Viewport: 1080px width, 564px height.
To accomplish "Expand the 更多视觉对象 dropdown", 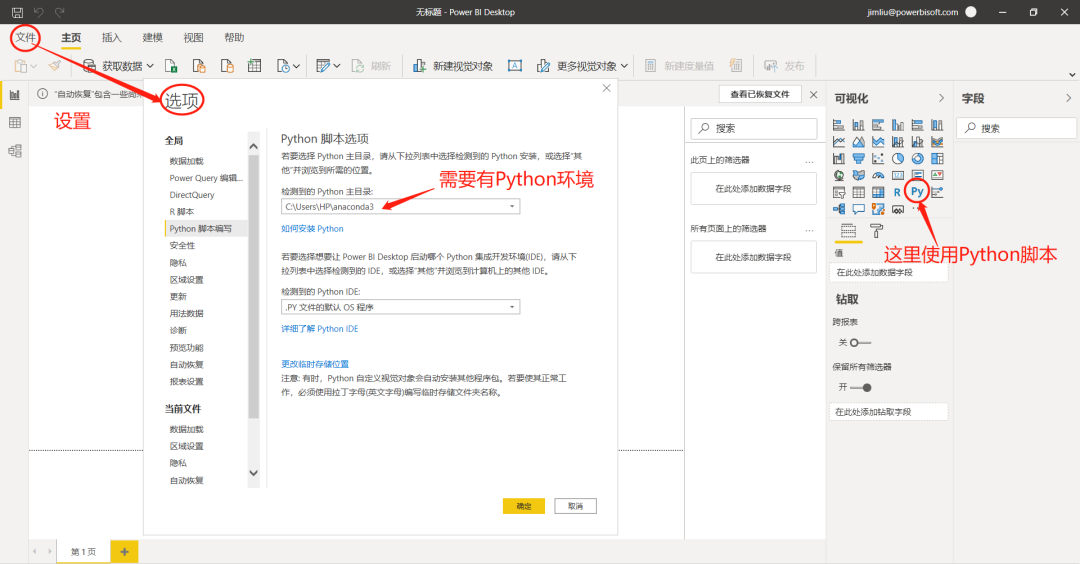I will 624,66.
